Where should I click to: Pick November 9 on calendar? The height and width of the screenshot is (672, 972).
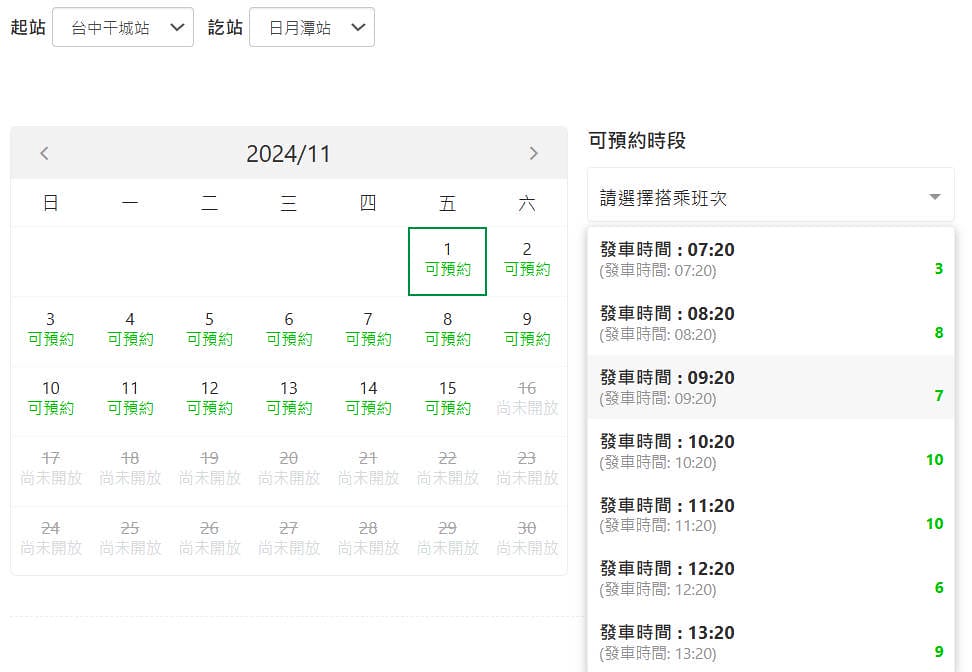[x=527, y=330]
